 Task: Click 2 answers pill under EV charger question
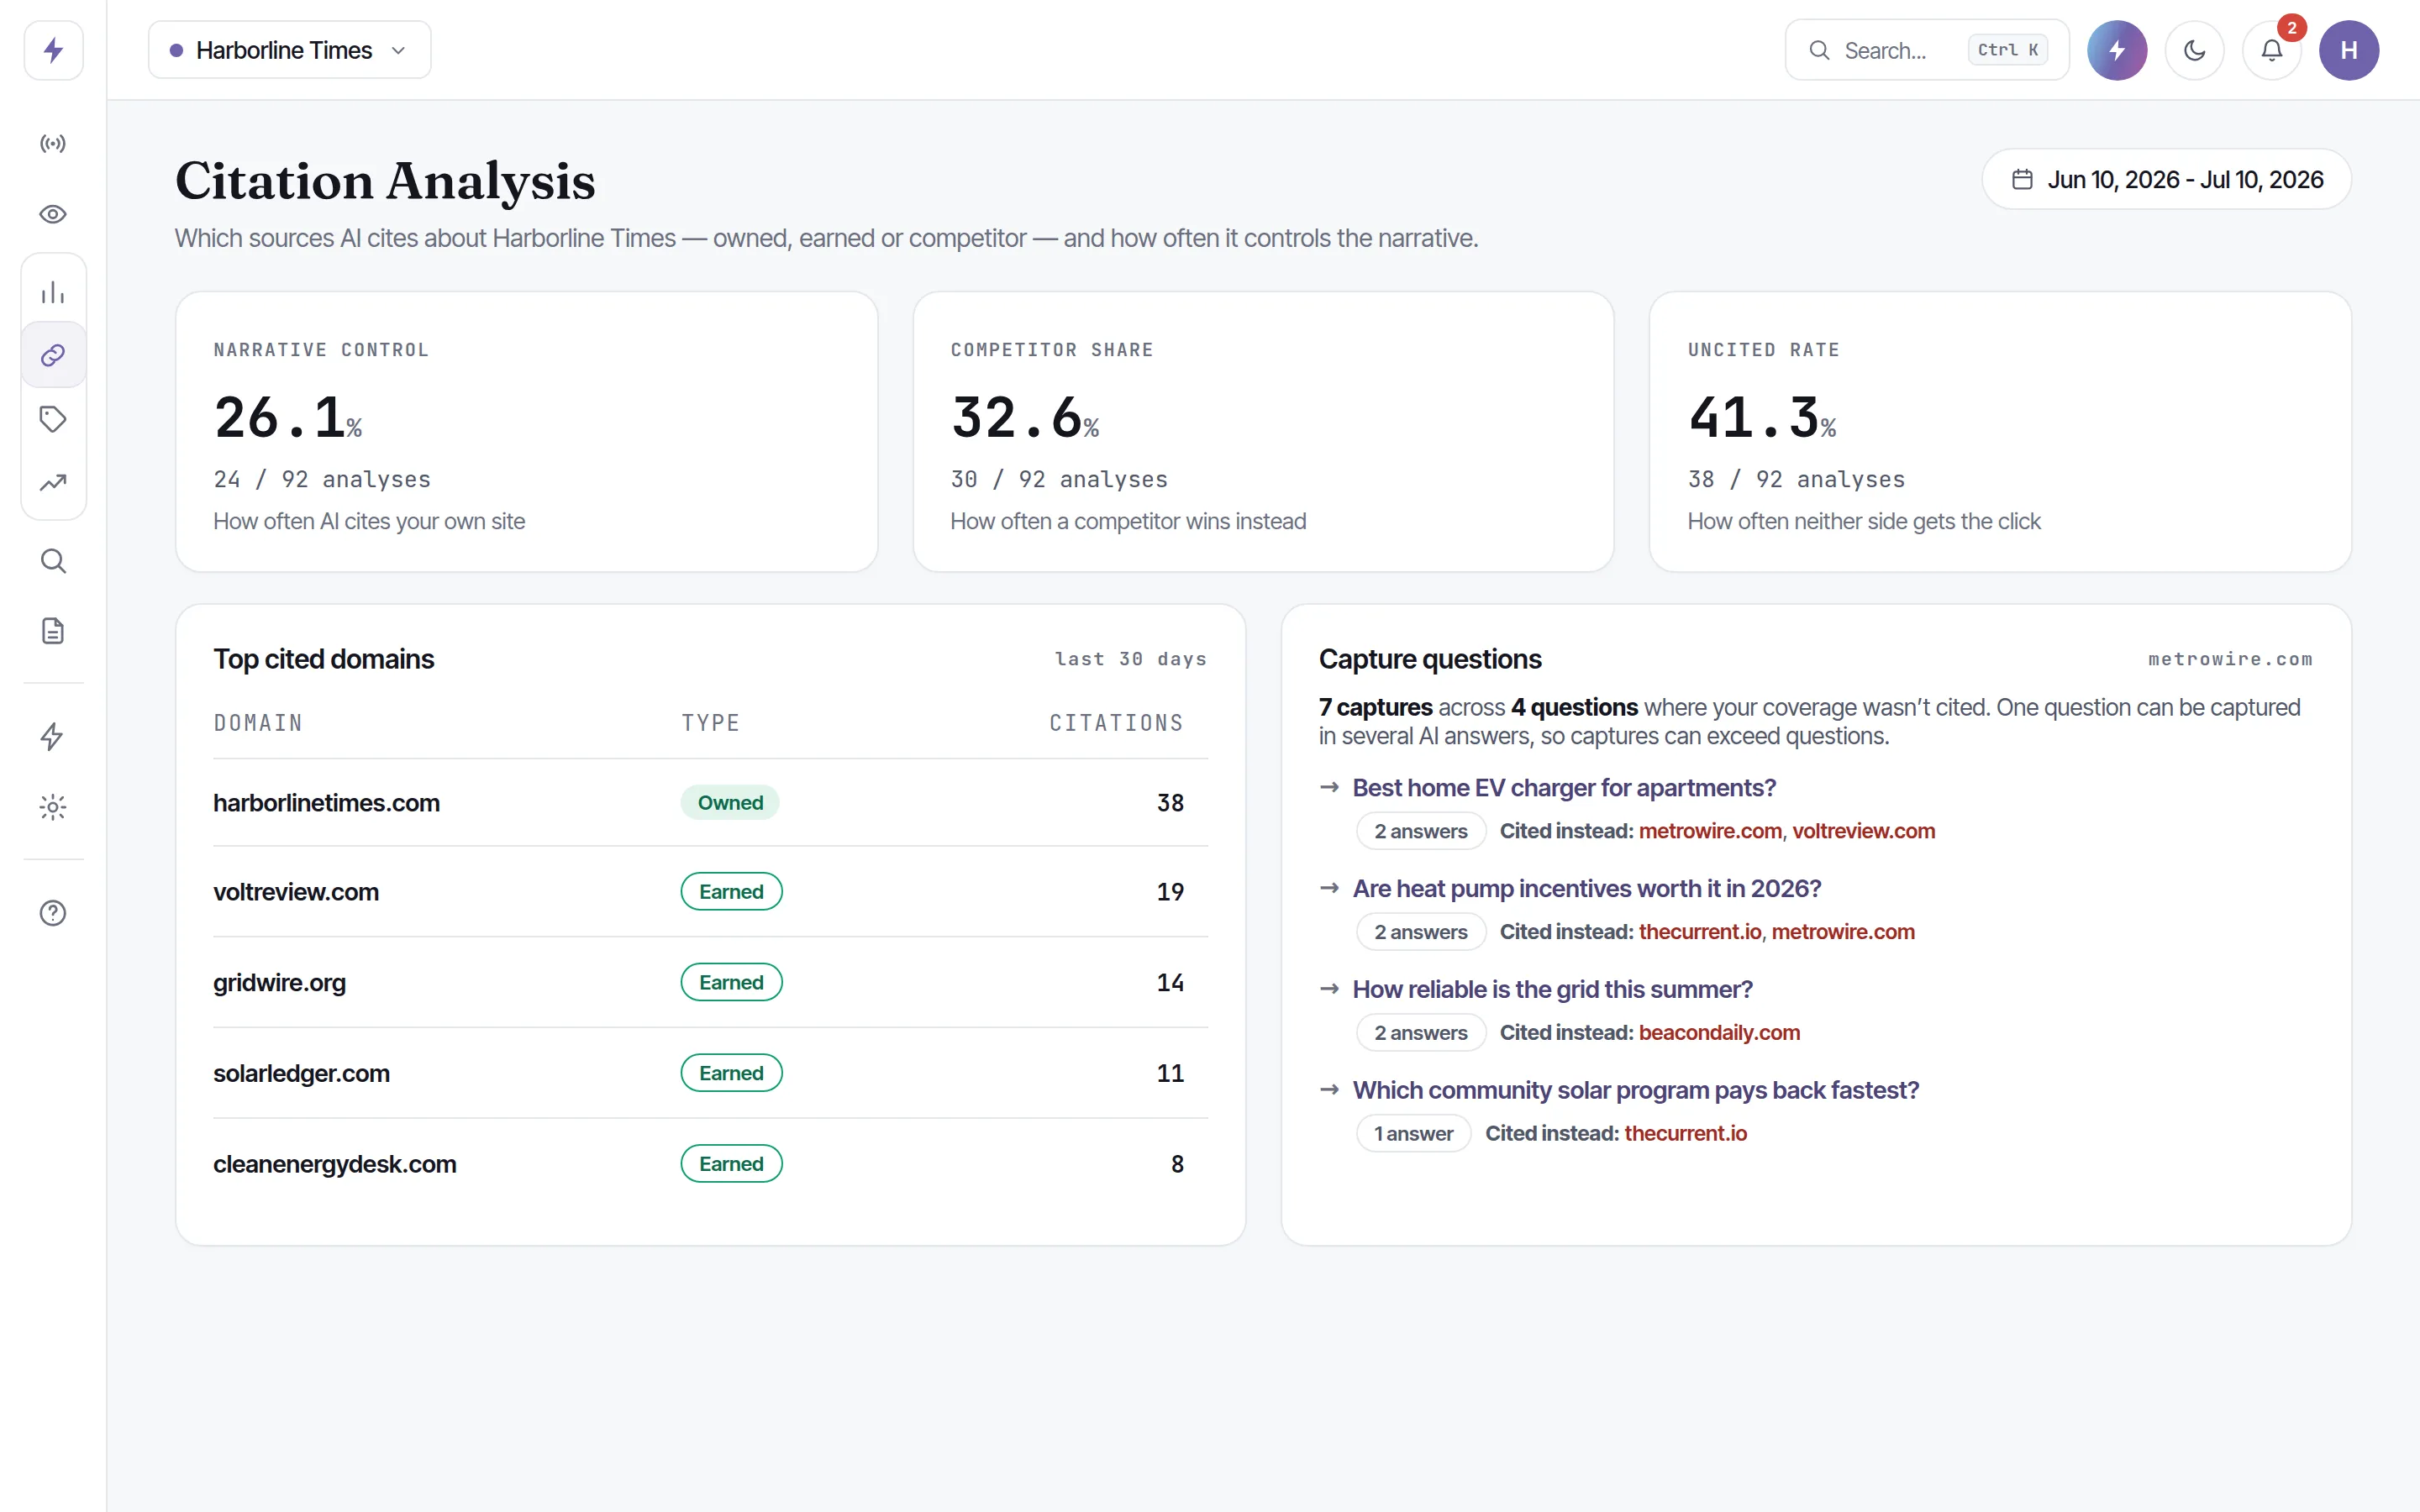1421,831
